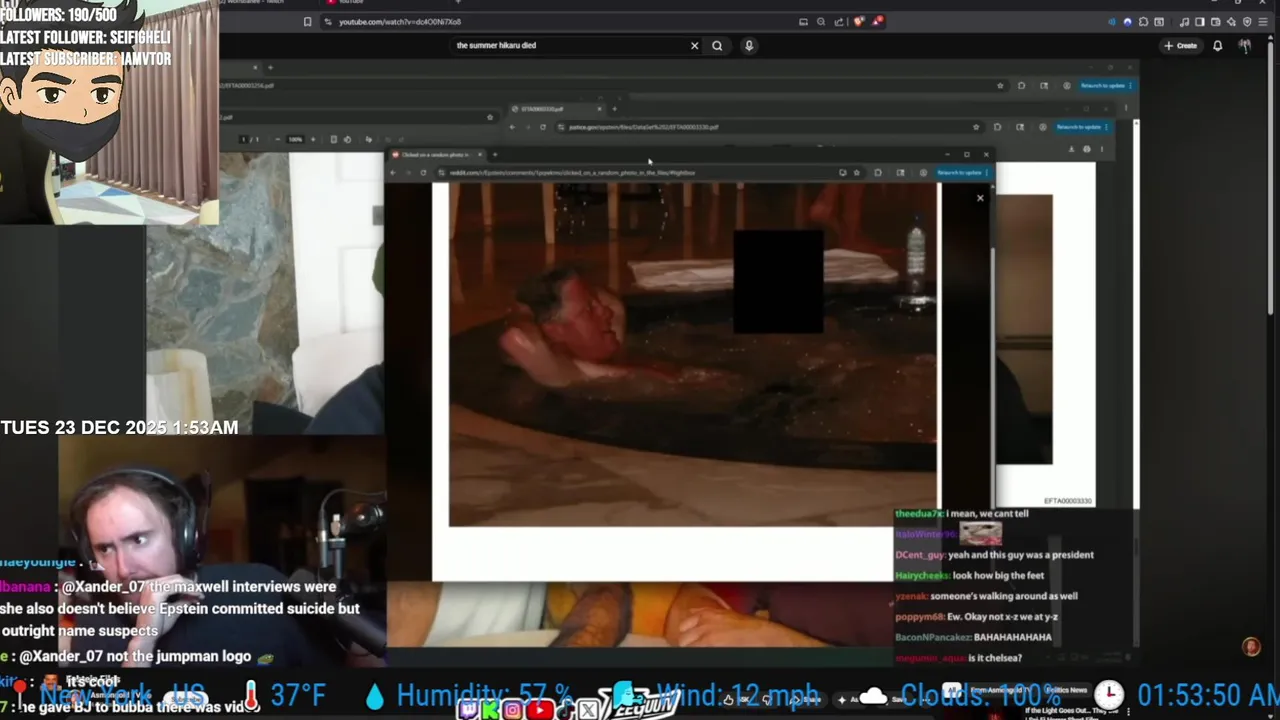Open YouTube notifications bell
This screenshot has height=720, width=1280.
(1217, 45)
